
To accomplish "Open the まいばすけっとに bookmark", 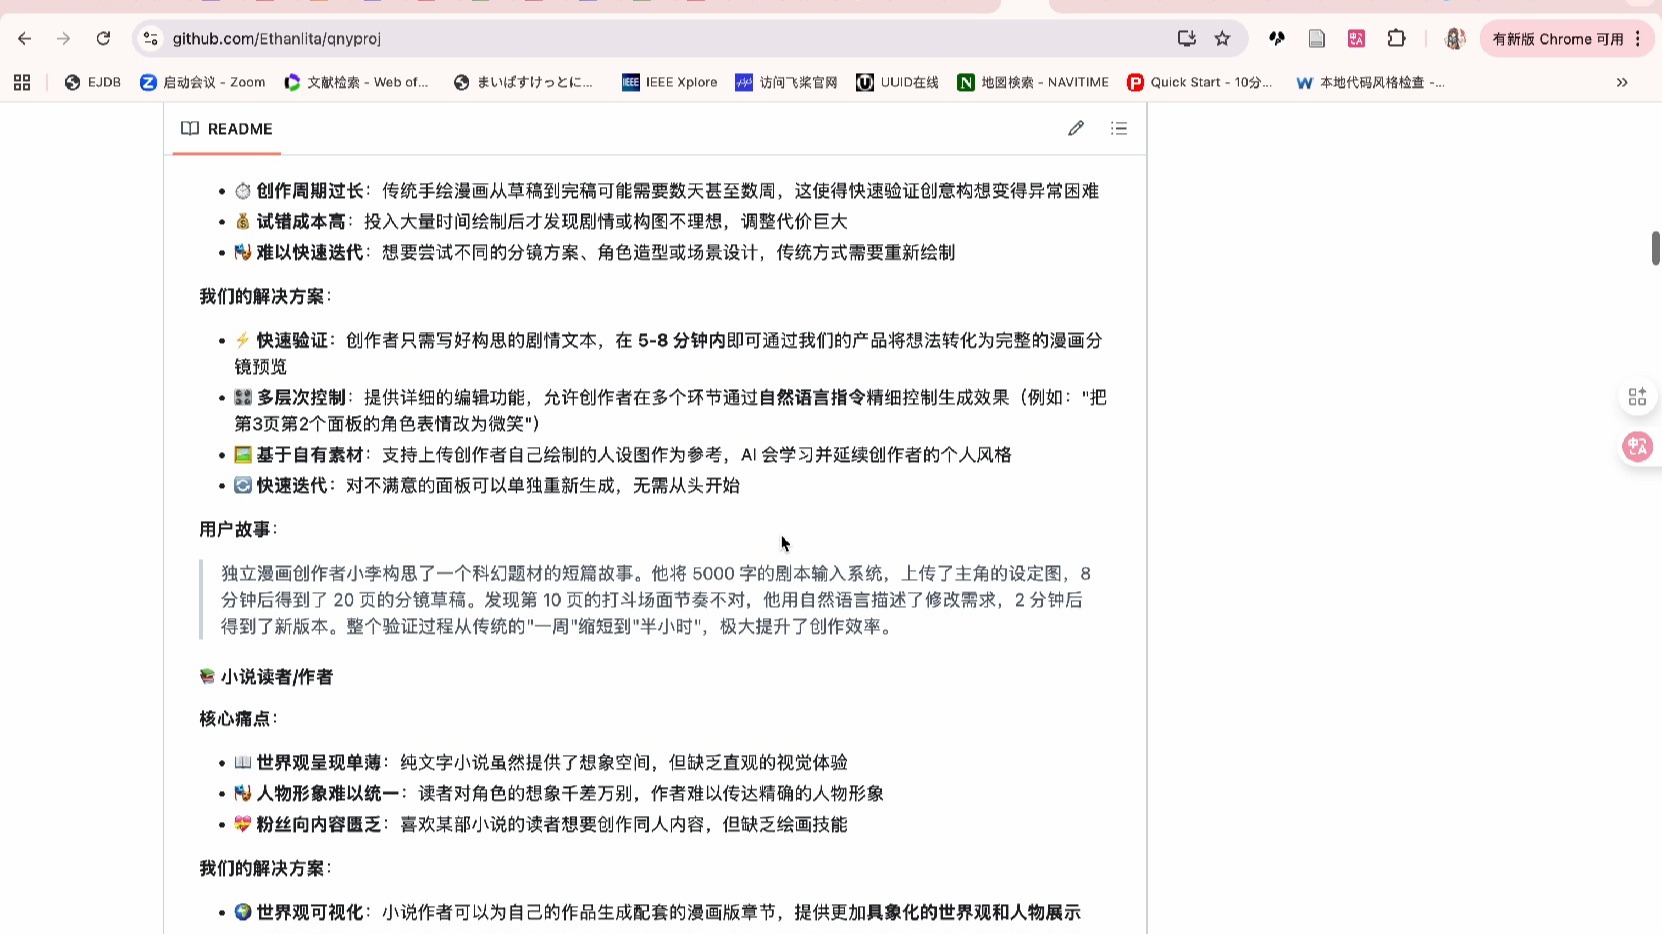I will (523, 82).
